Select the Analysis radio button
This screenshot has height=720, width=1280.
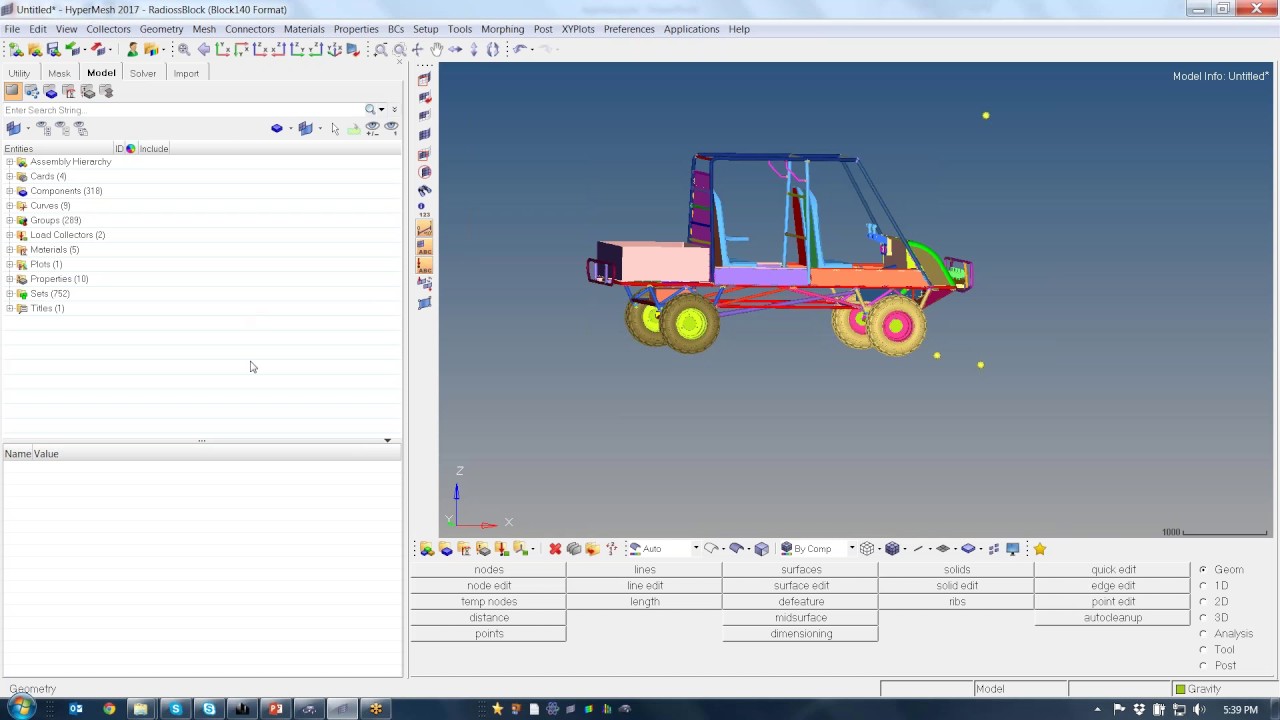tap(1203, 634)
